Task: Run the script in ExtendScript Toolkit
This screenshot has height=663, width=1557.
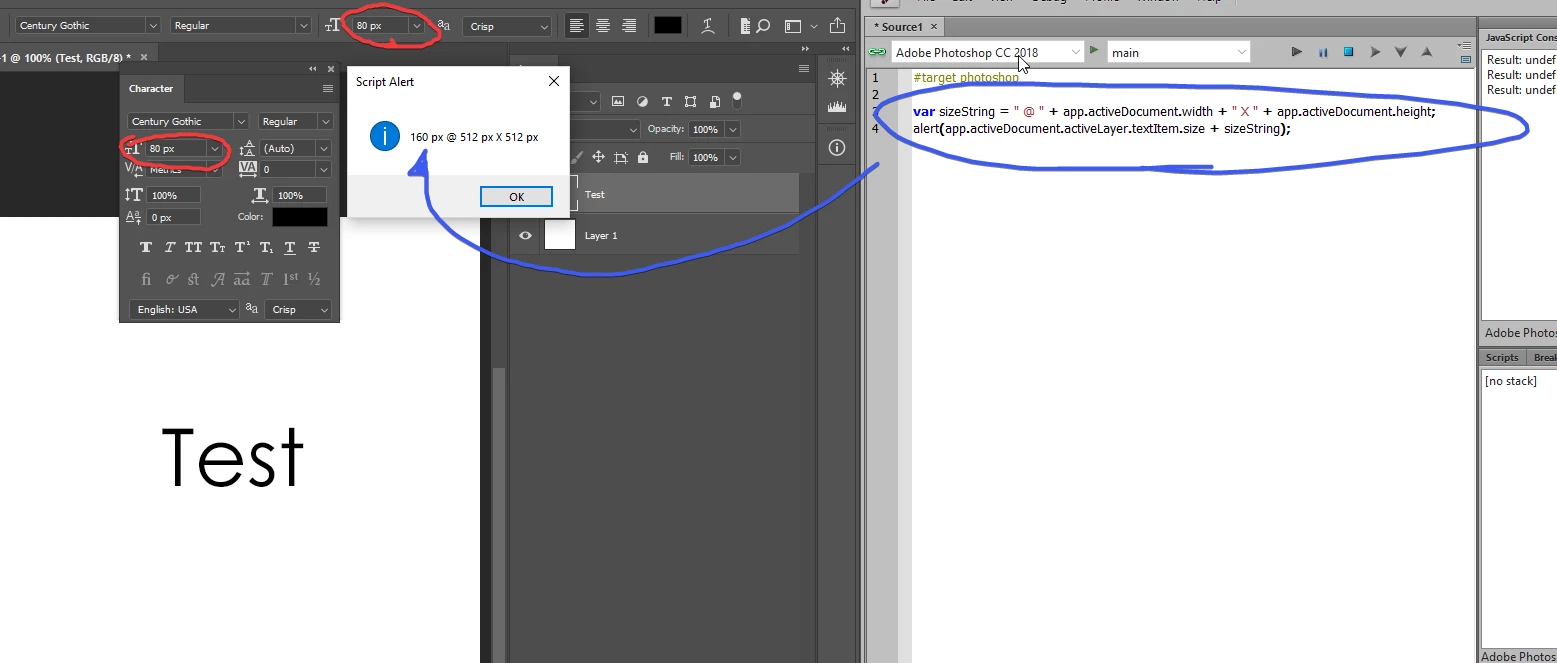Action: coord(1296,52)
